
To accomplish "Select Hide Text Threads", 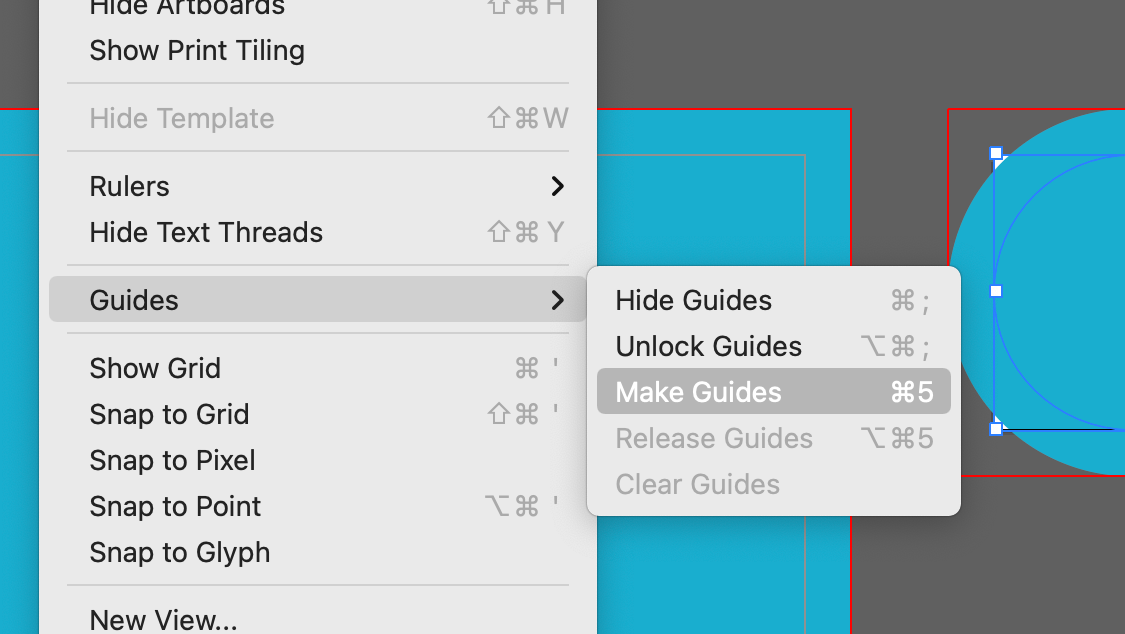I will pos(317,232).
